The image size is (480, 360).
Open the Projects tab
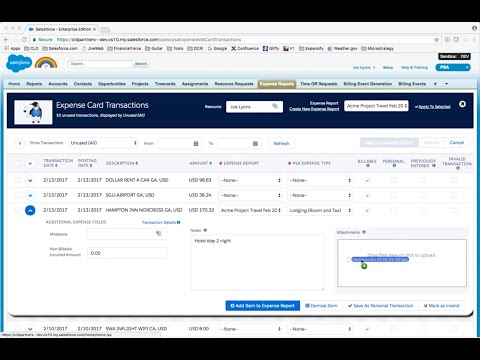pyautogui.click(x=140, y=84)
